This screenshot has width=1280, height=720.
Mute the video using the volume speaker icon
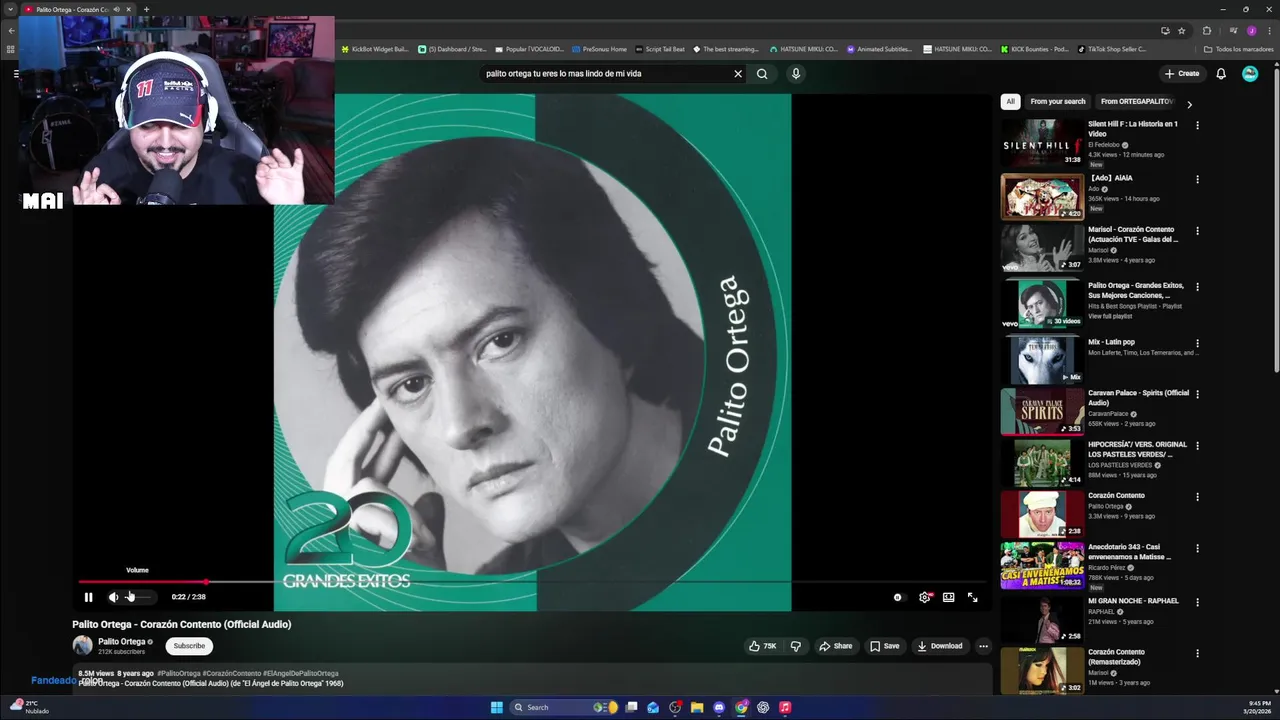tap(113, 597)
